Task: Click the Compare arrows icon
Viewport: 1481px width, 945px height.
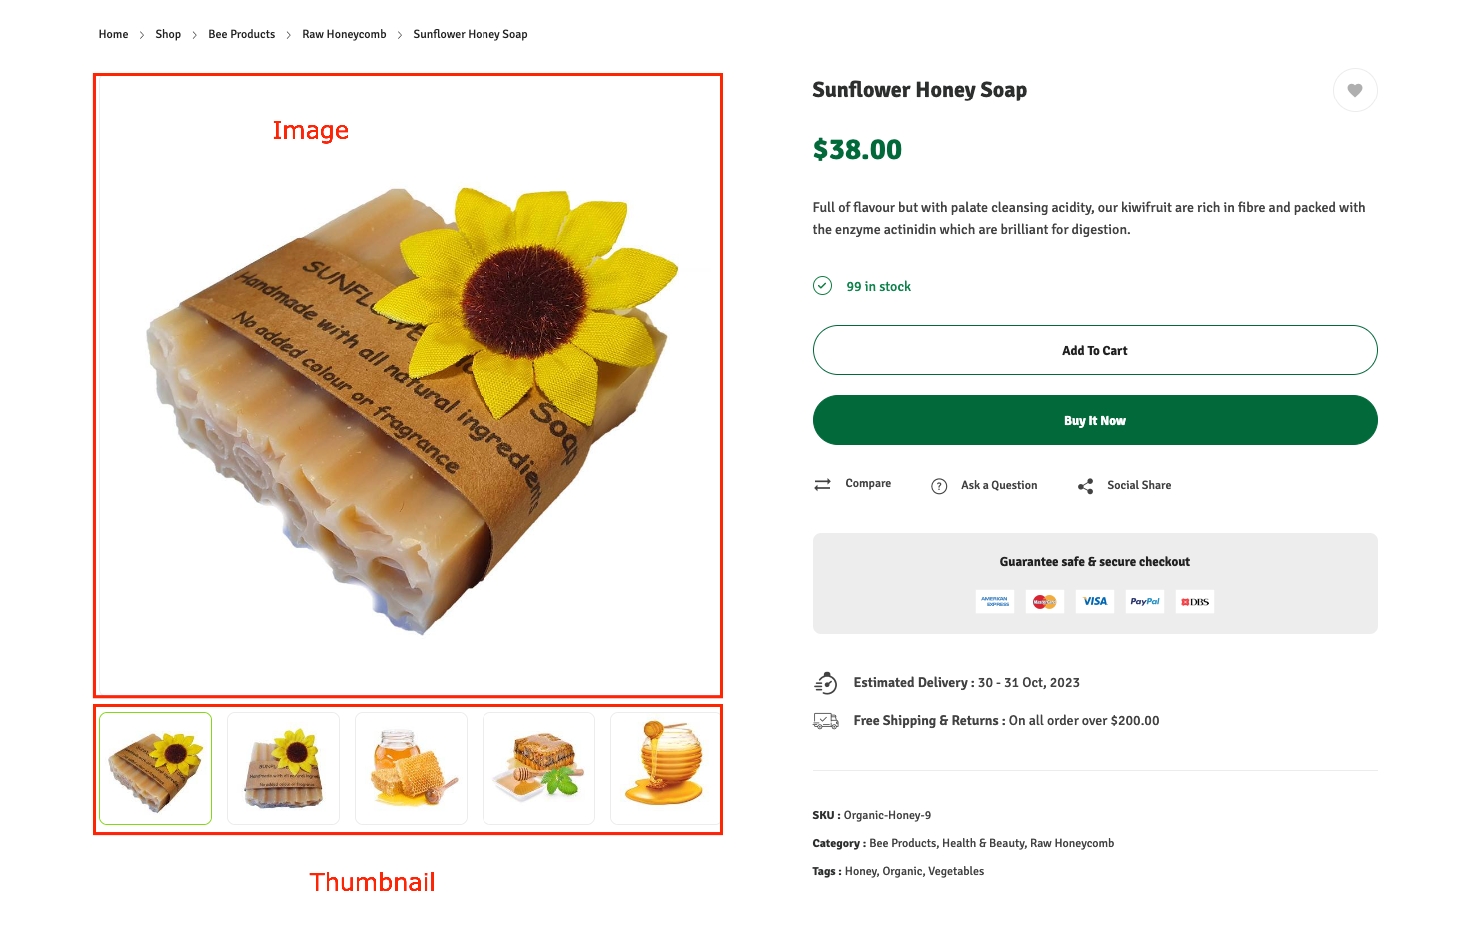Action: point(822,485)
